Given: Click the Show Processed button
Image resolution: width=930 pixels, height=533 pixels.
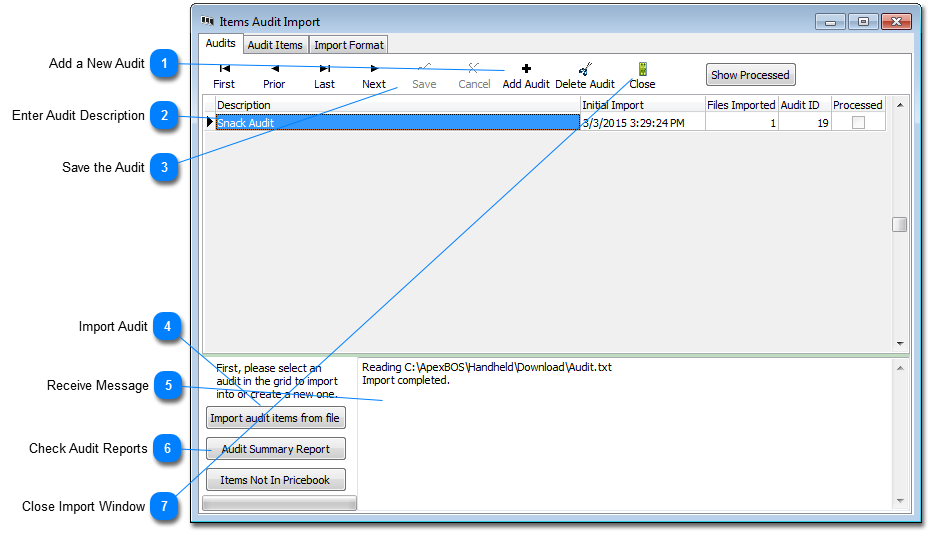Looking at the screenshot, I should [750, 75].
